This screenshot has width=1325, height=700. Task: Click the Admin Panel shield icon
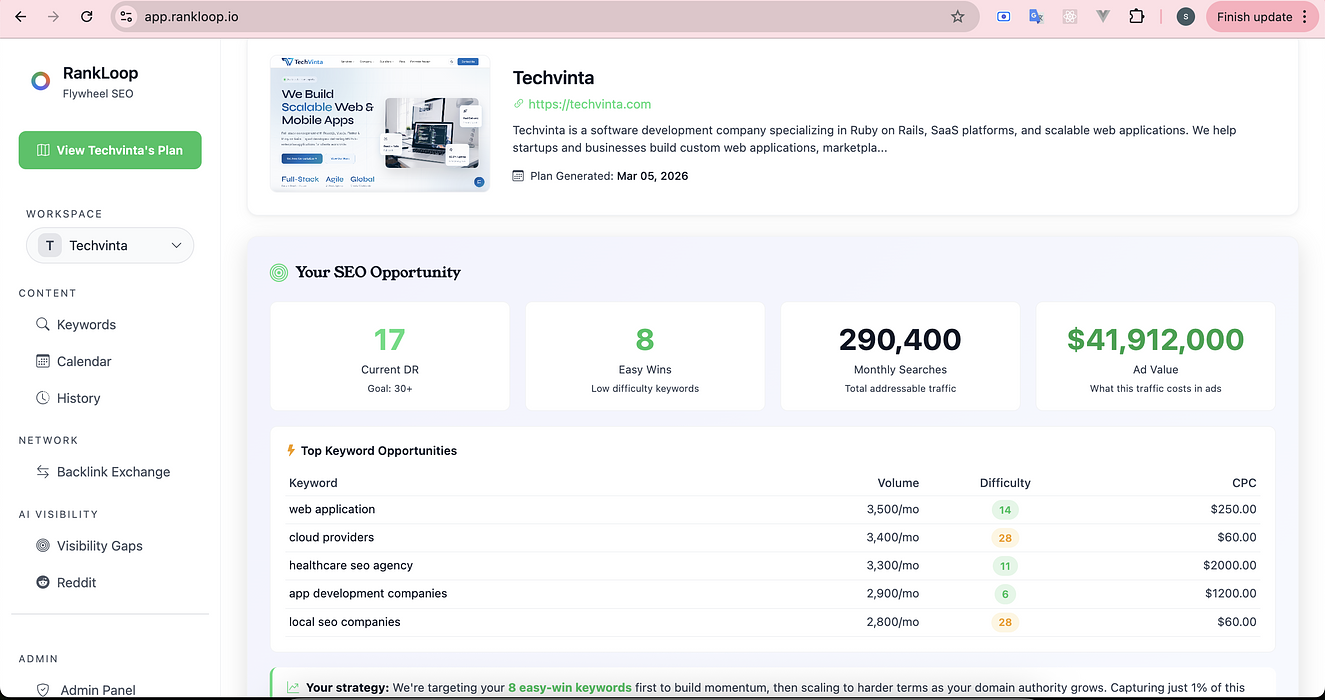pos(42,689)
